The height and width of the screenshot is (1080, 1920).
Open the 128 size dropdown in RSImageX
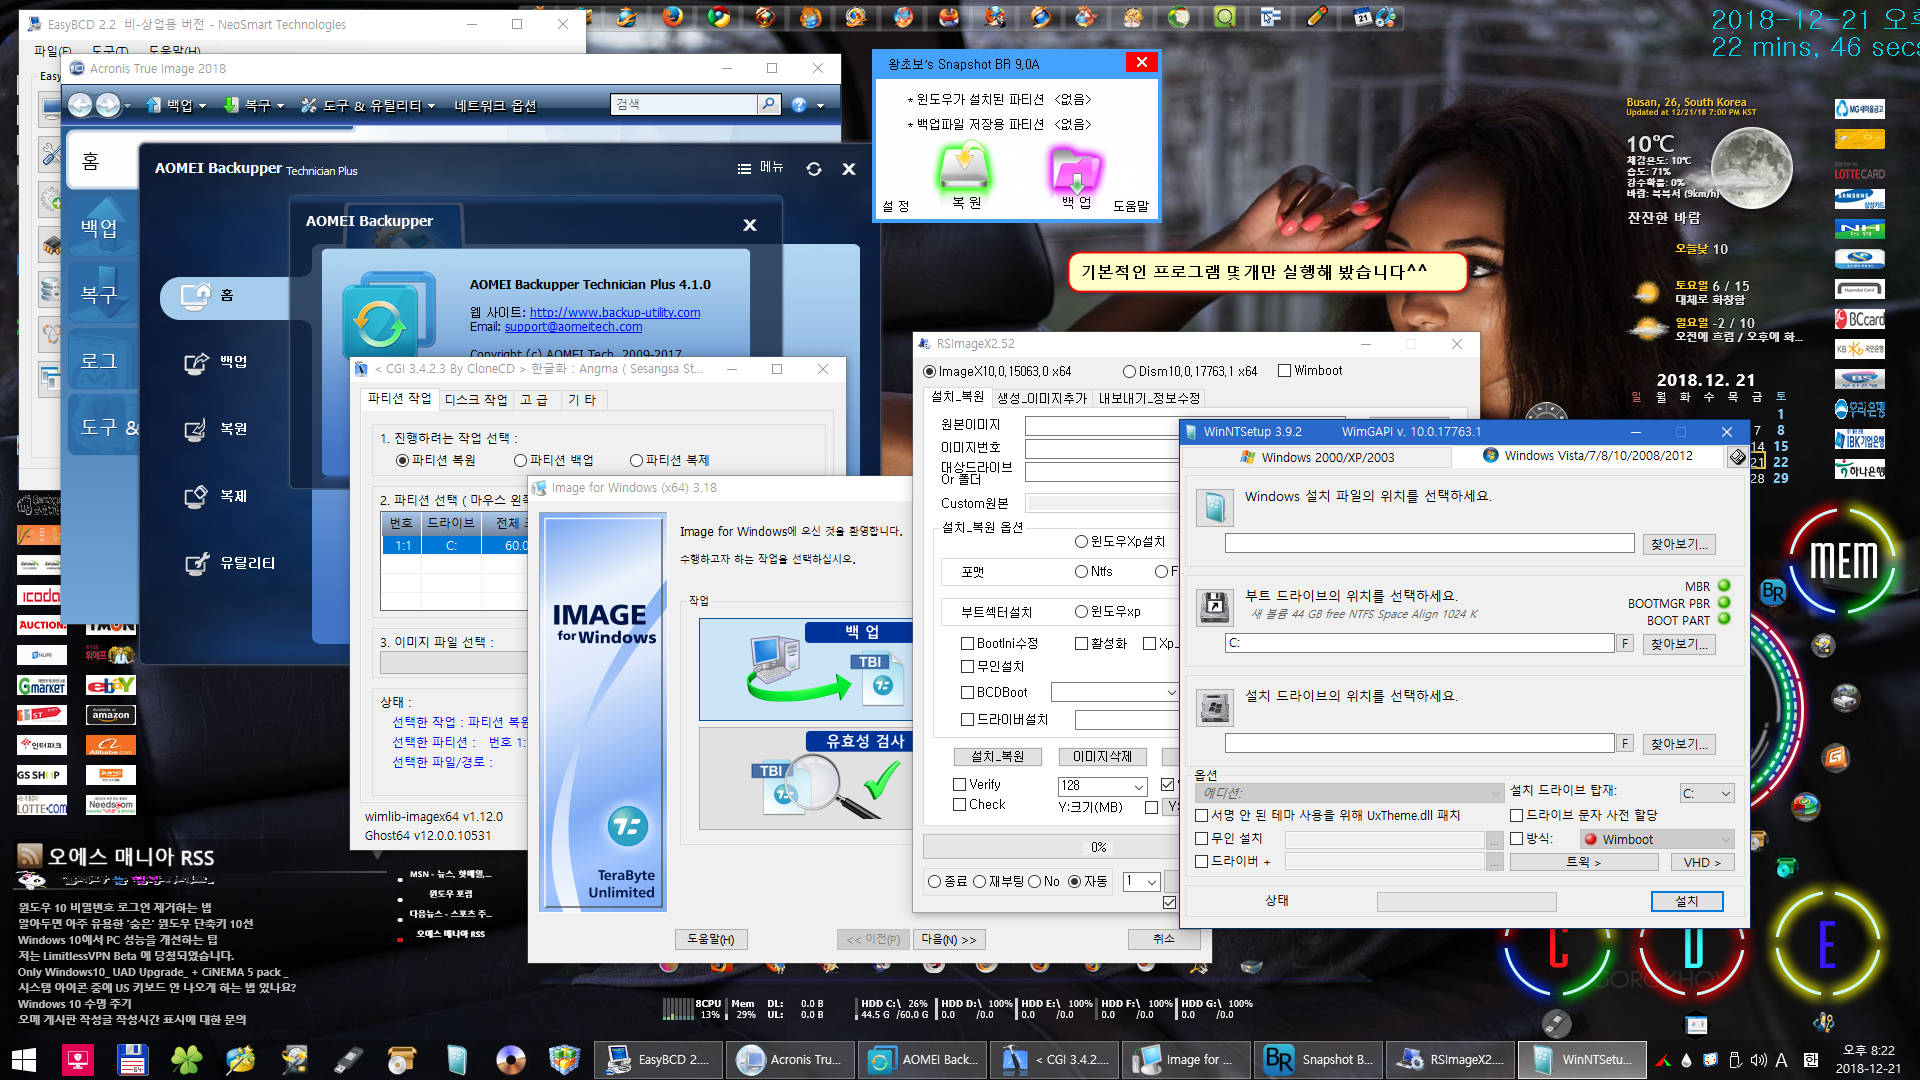tap(1102, 786)
